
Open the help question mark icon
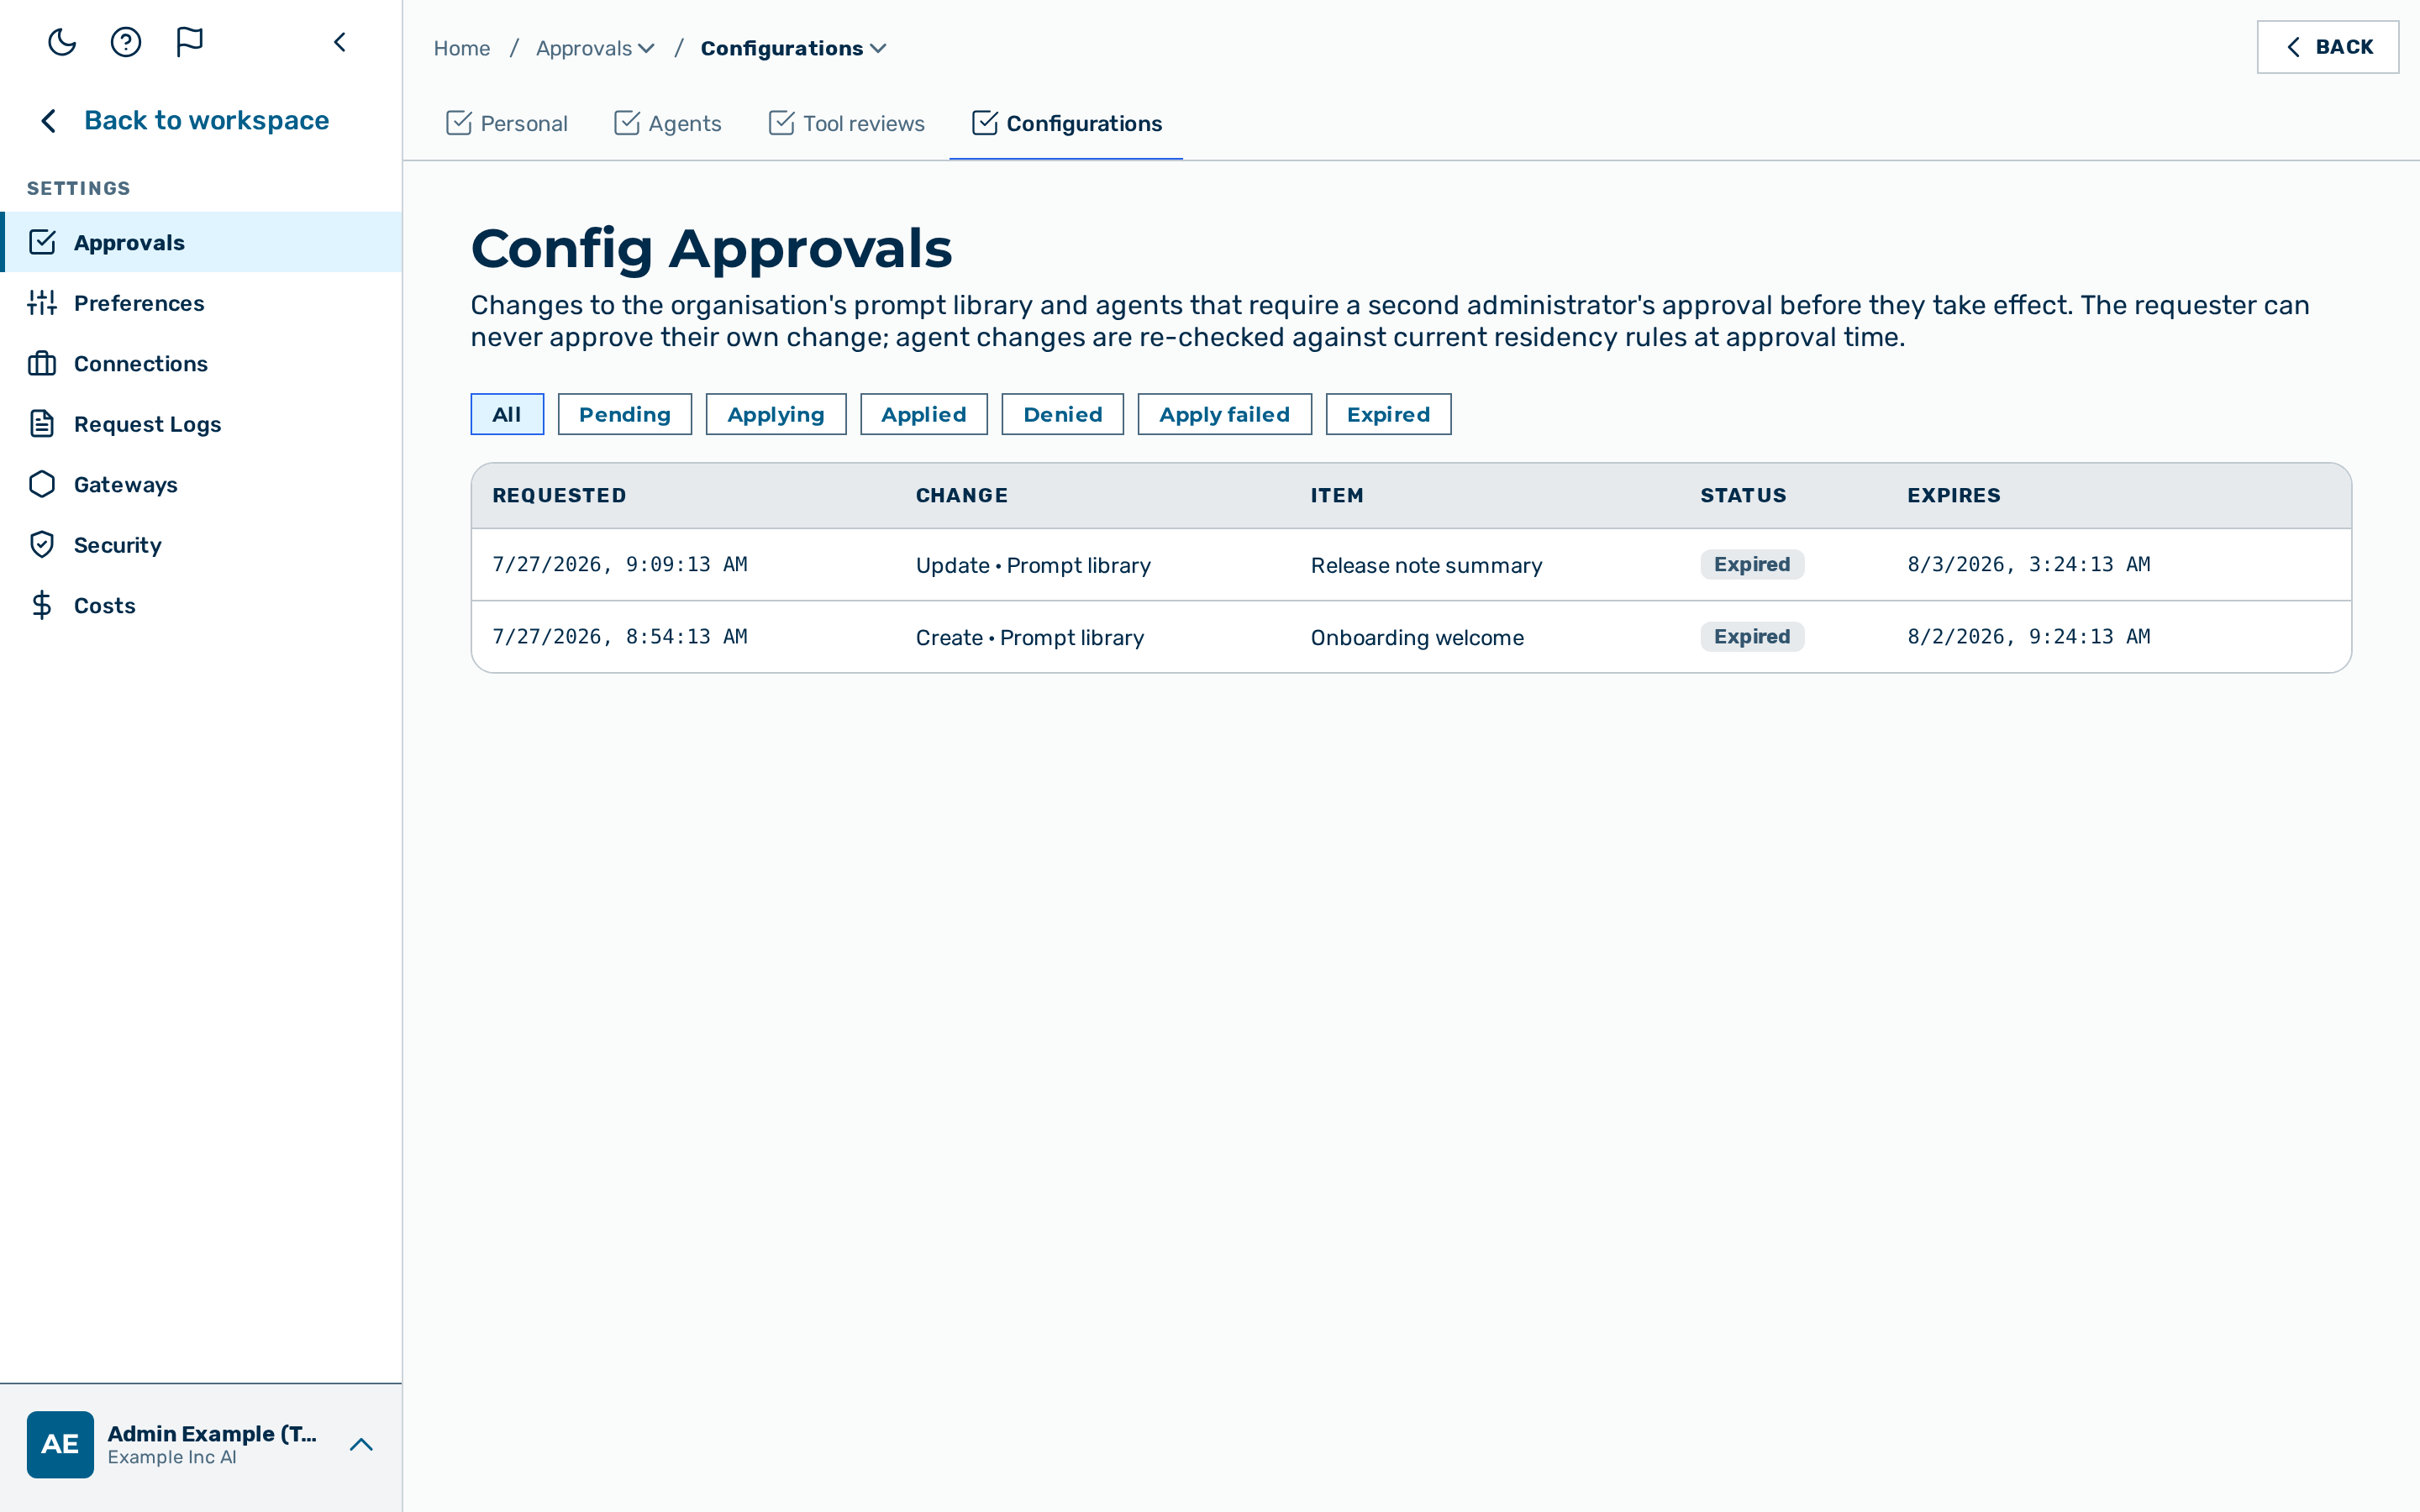(126, 42)
